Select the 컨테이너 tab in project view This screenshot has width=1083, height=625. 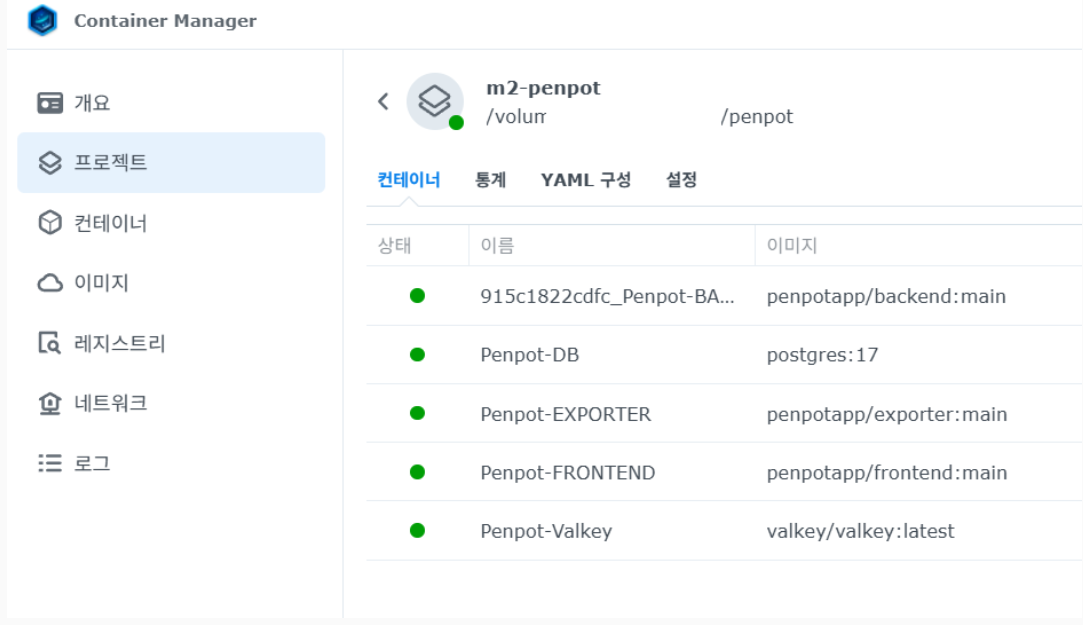click(408, 180)
